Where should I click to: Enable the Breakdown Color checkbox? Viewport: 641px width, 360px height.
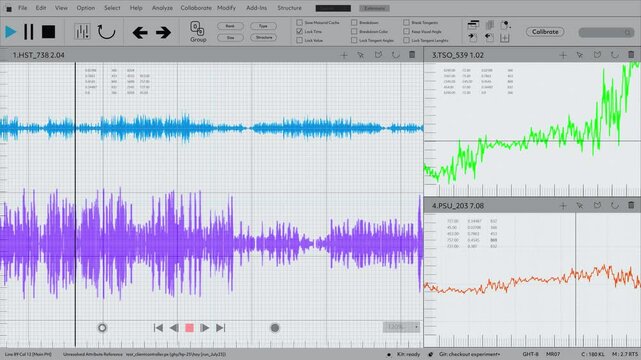[x=354, y=31]
